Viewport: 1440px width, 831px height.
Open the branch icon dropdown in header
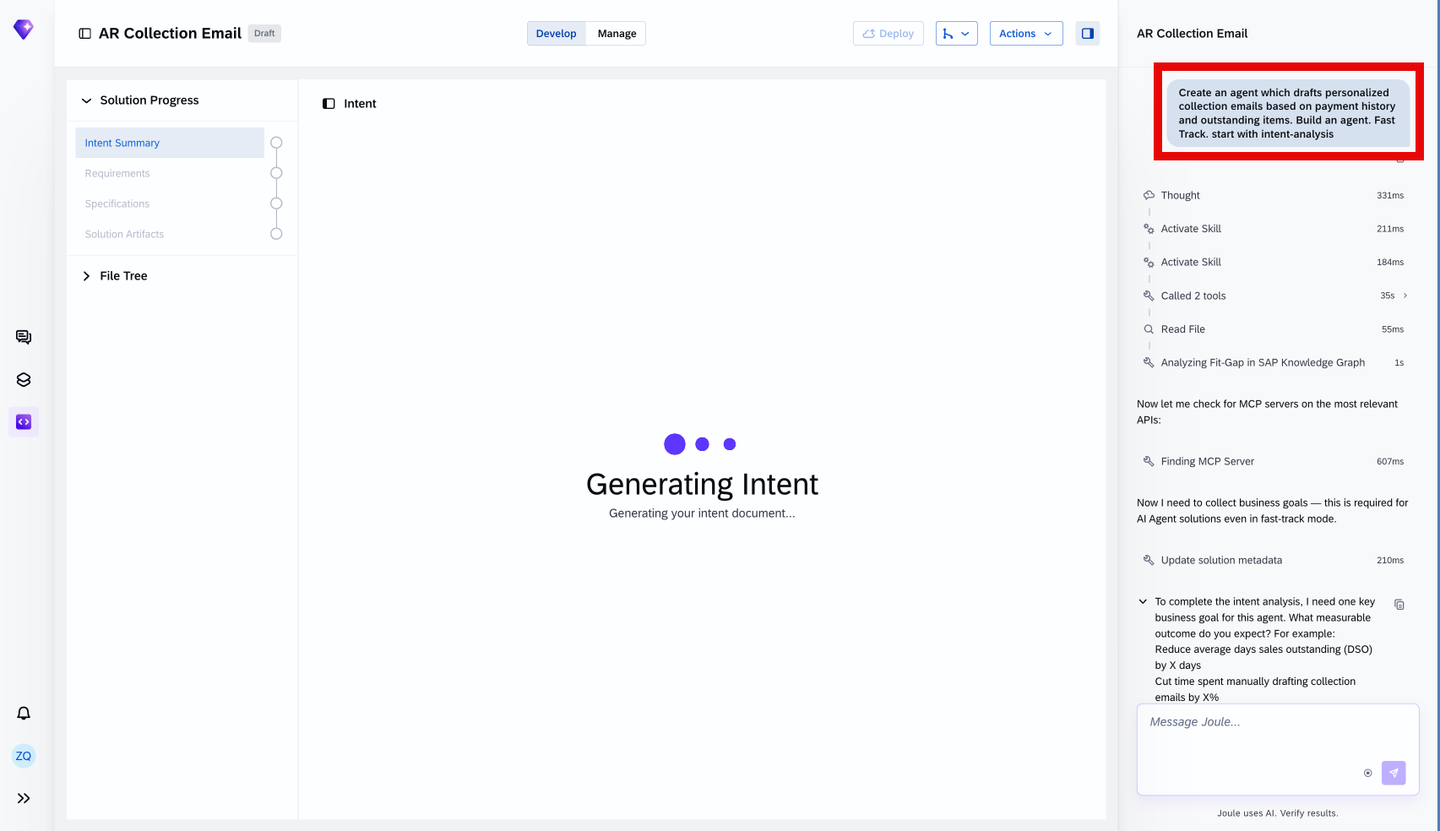click(956, 33)
